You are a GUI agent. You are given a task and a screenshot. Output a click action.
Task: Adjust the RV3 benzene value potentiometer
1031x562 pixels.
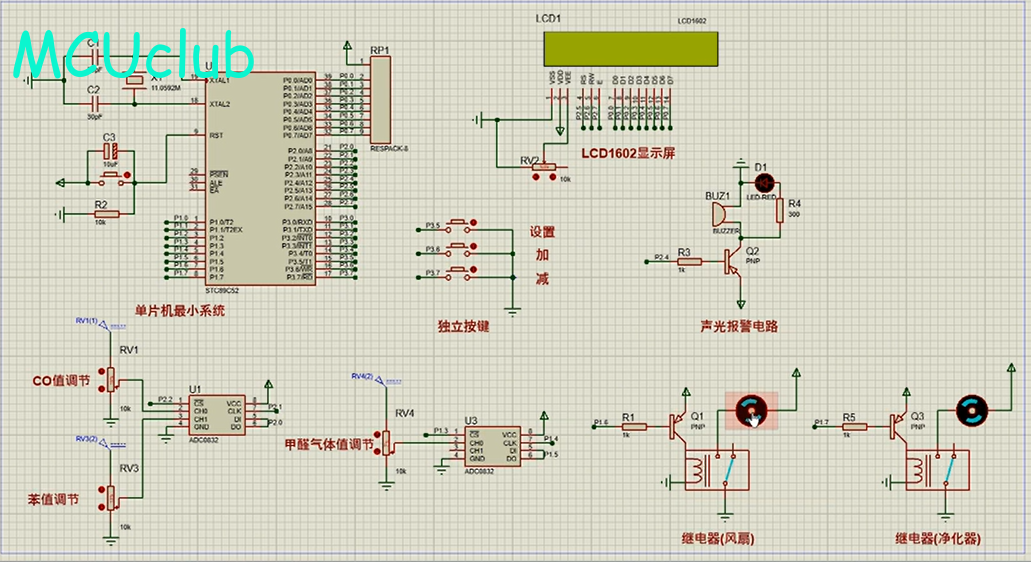point(111,496)
